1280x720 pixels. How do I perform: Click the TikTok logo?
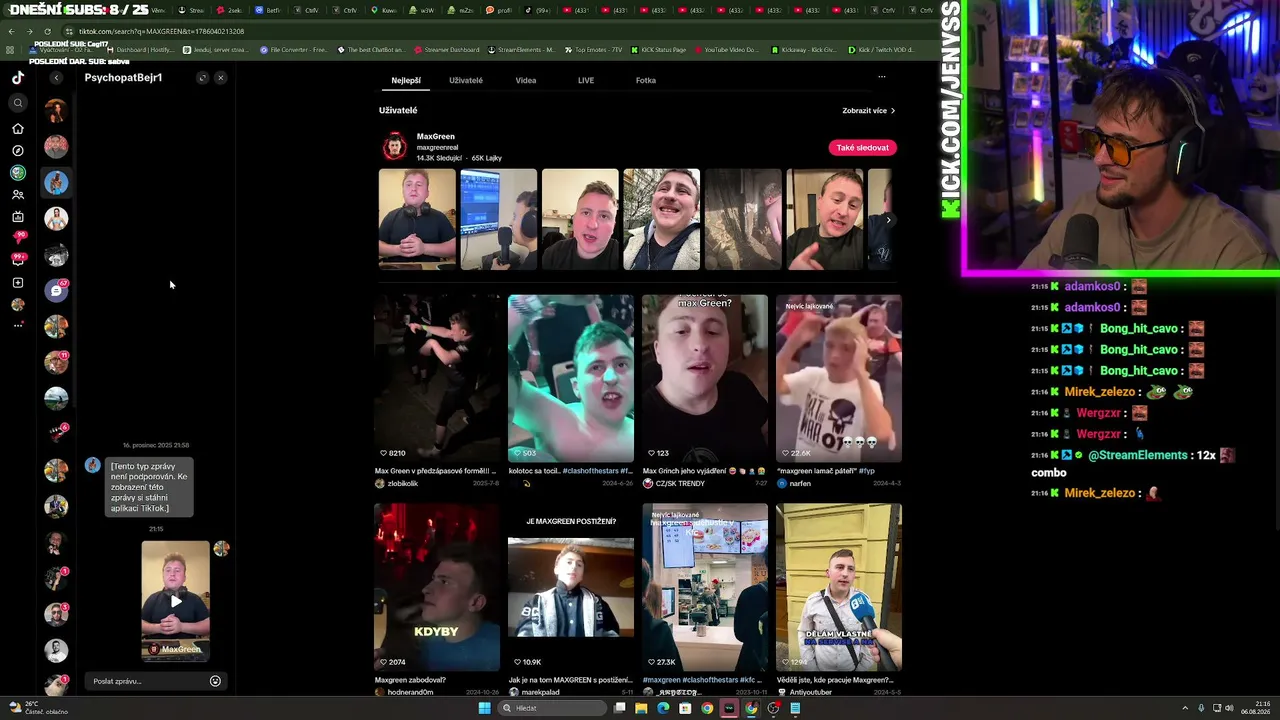(x=17, y=77)
